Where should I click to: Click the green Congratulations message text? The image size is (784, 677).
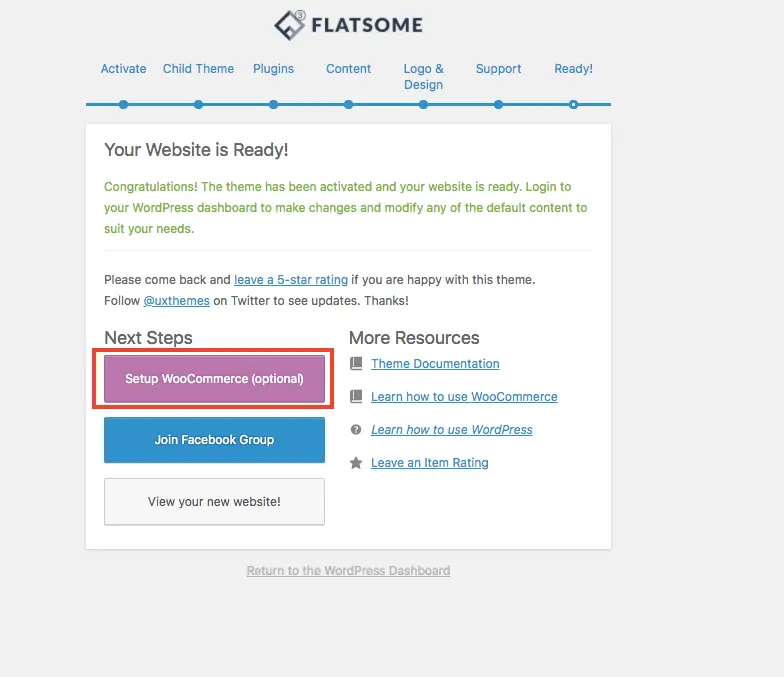[x=346, y=208]
